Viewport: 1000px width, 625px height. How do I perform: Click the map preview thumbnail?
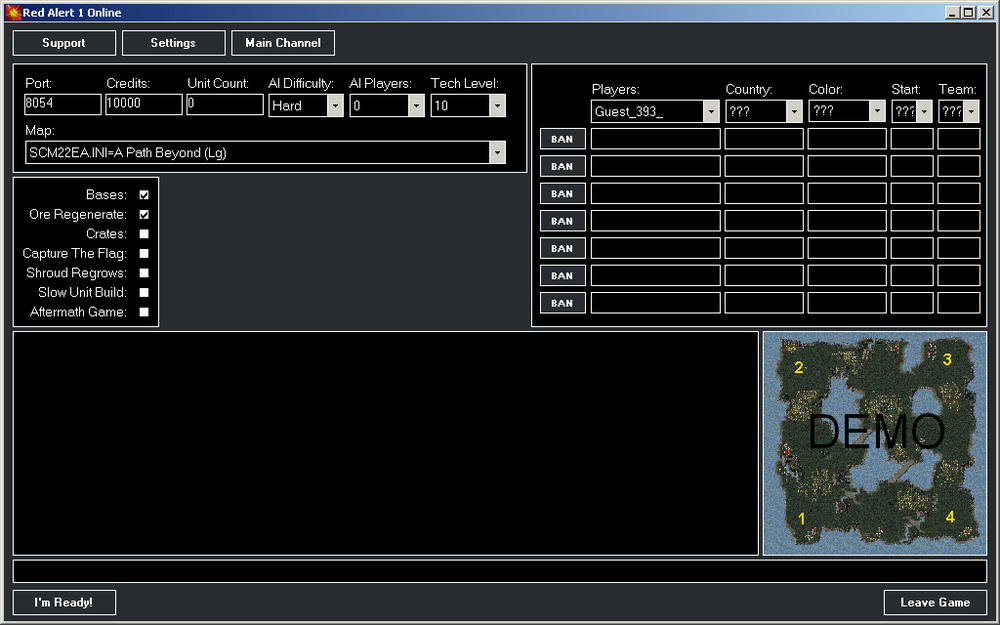(x=875, y=443)
